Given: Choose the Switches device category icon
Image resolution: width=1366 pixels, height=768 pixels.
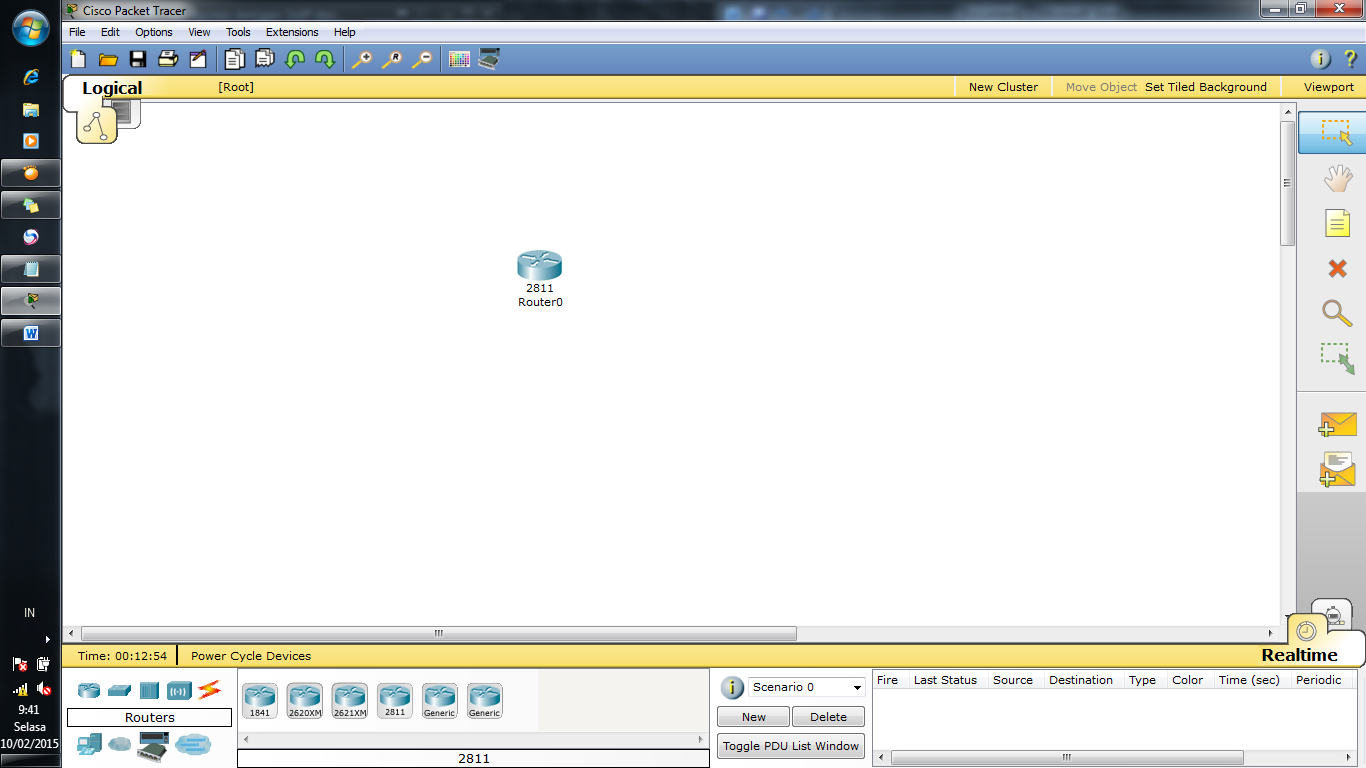Looking at the screenshot, I should (x=120, y=690).
